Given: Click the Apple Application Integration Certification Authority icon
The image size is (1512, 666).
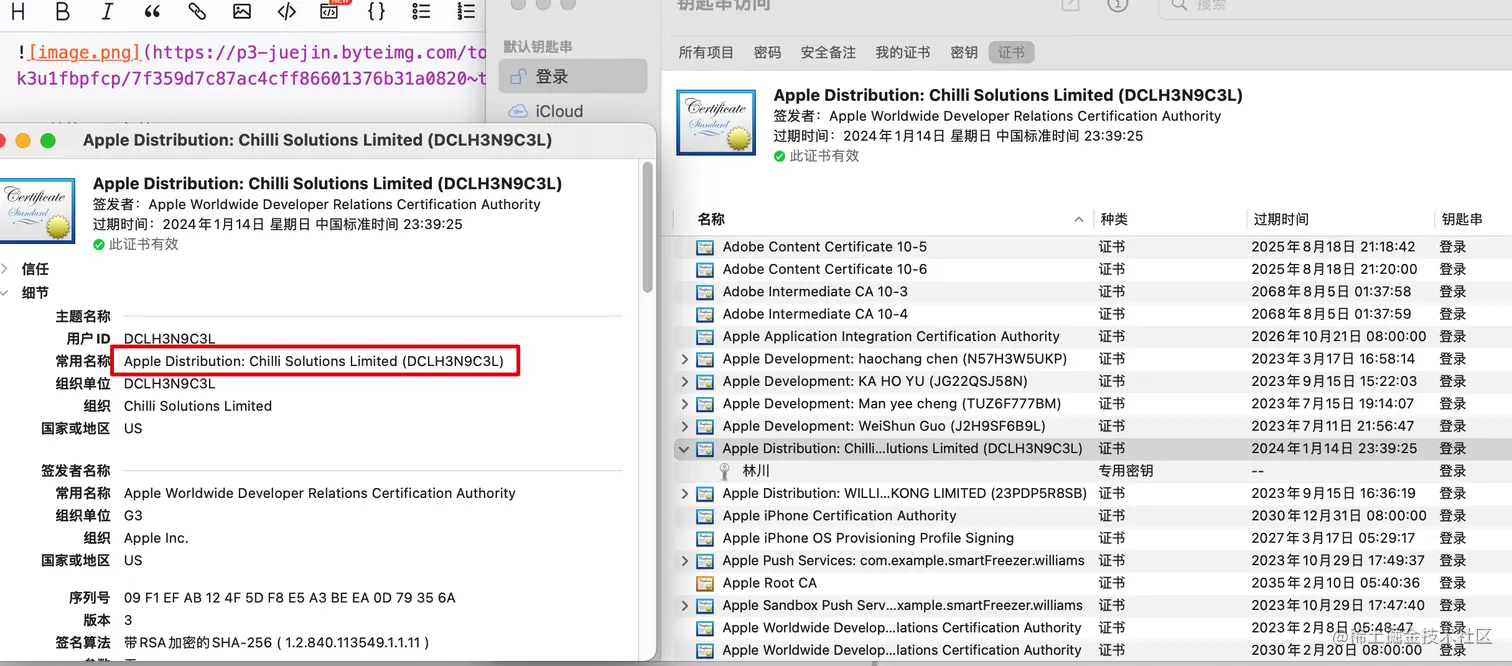Looking at the screenshot, I should pyautogui.click(x=705, y=337).
